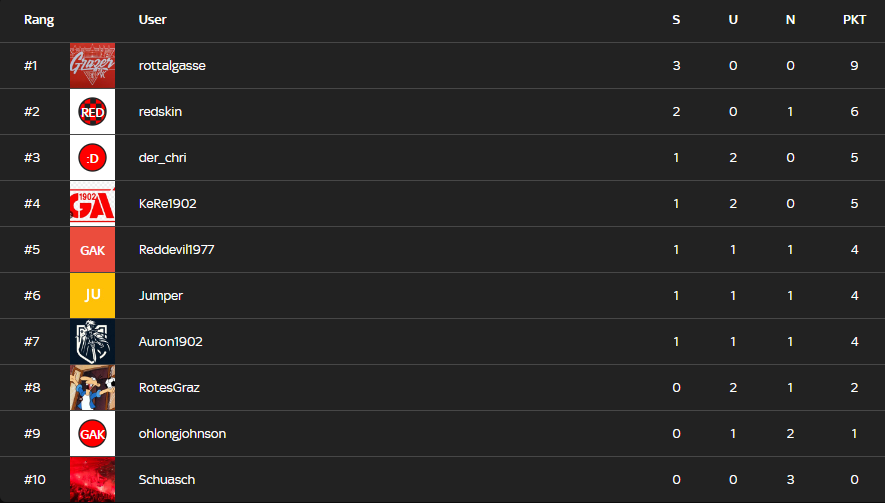The height and width of the screenshot is (503, 885).
Task: Open the rottalgasse user profile
Action: click(x=172, y=65)
